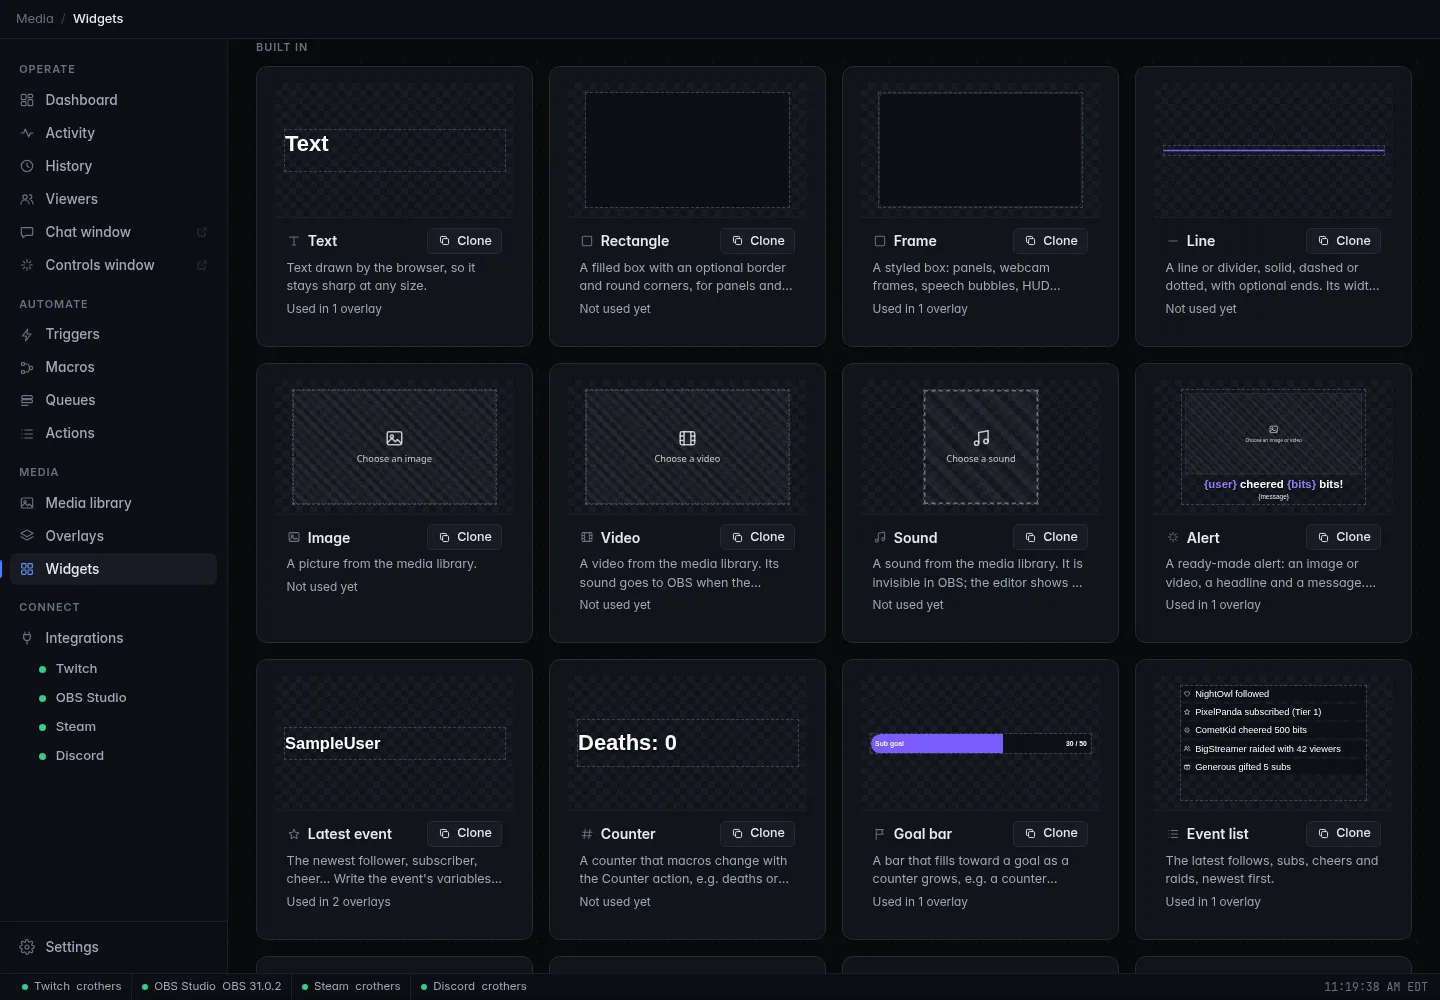Open Dashboard via its grid icon
The height and width of the screenshot is (1000, 1440).
tap(27, 100)
